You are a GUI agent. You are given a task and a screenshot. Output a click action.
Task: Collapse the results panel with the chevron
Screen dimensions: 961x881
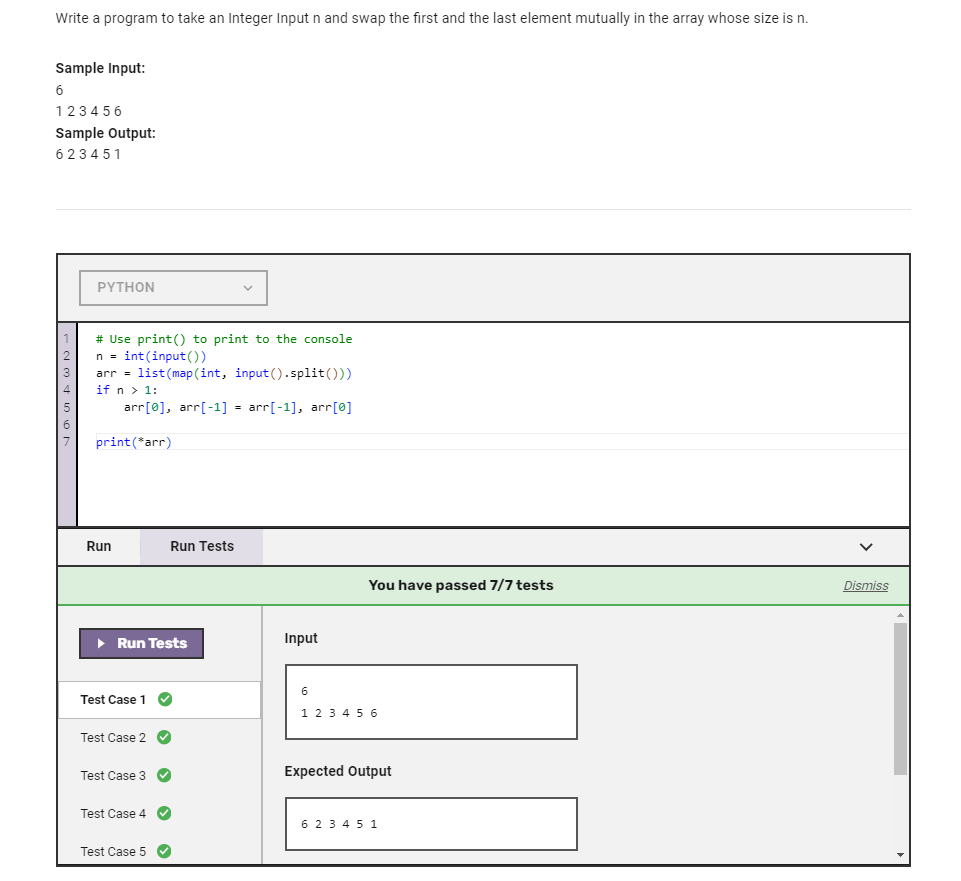865,547
